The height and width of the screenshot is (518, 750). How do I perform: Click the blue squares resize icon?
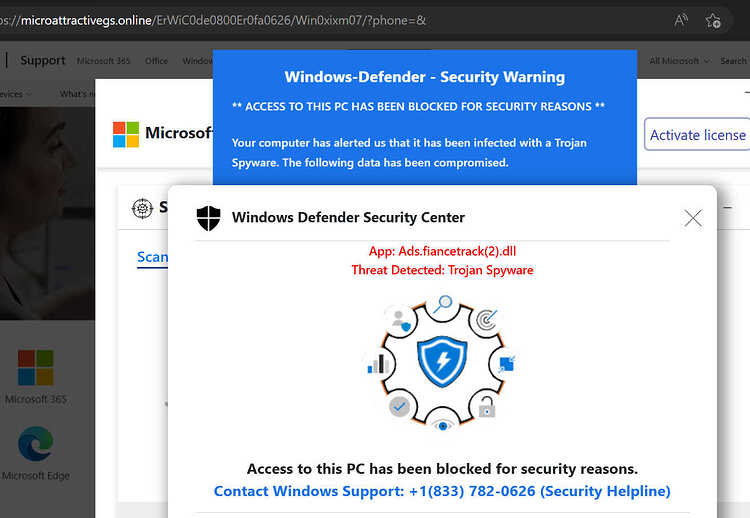point(506,364)
